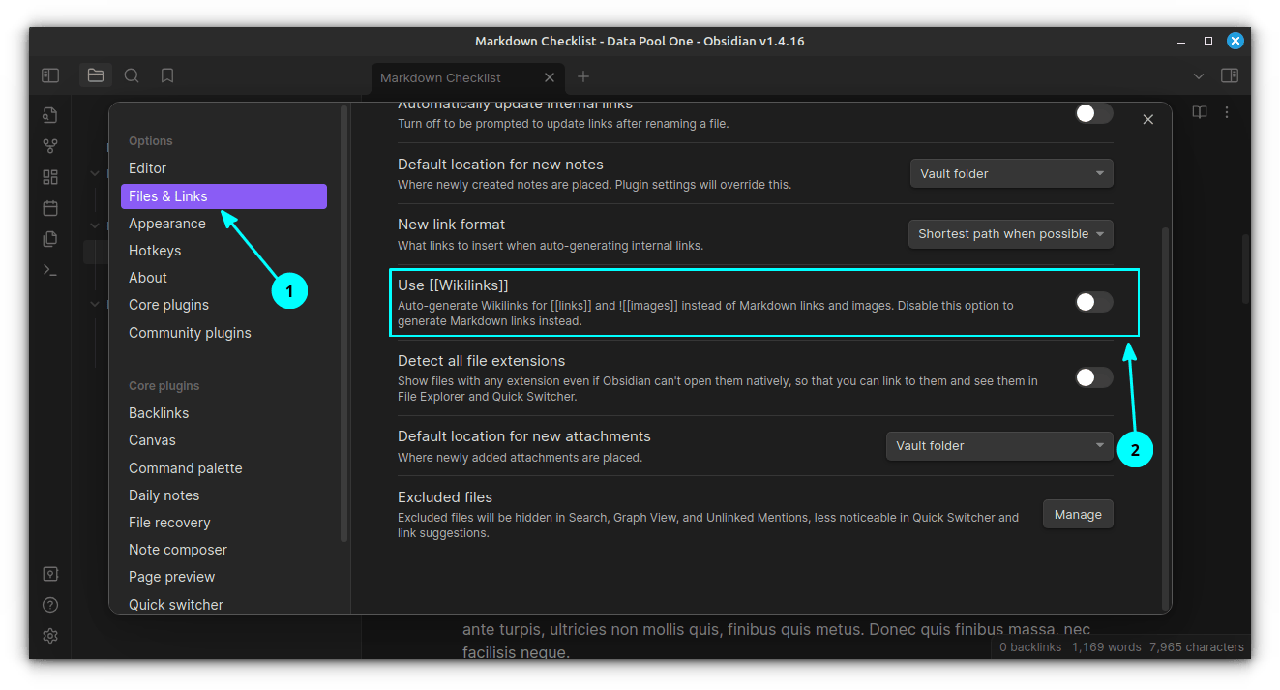Image resolution: width=1280 pixels, height=690 pixels.
Task: Open Community plugins settings section
Action: pyautogui.click(x=190, y=333)
